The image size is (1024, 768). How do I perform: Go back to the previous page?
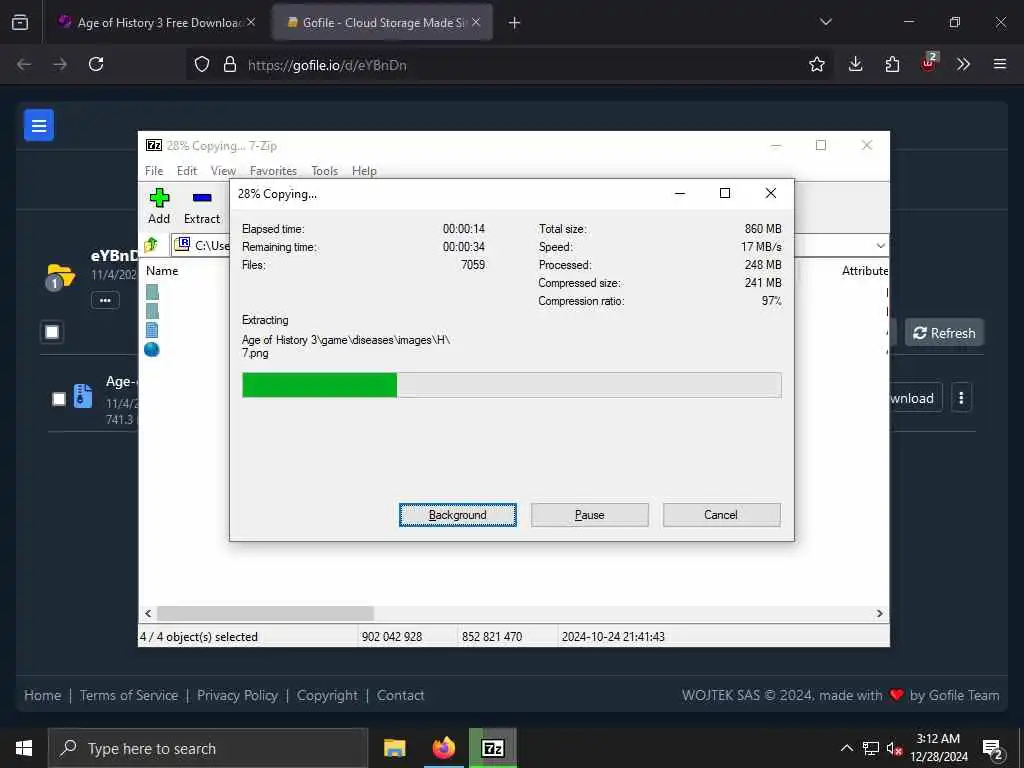24,64
